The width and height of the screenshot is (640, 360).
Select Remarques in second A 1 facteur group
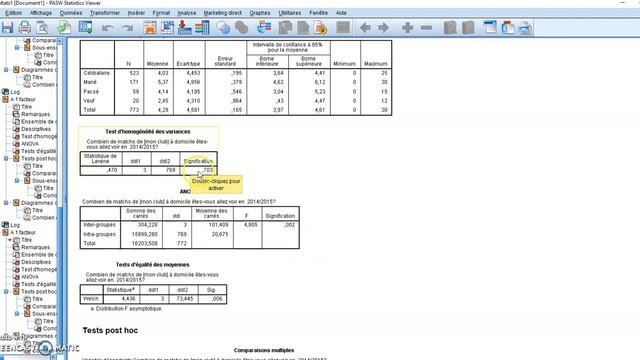coord(36,247)
